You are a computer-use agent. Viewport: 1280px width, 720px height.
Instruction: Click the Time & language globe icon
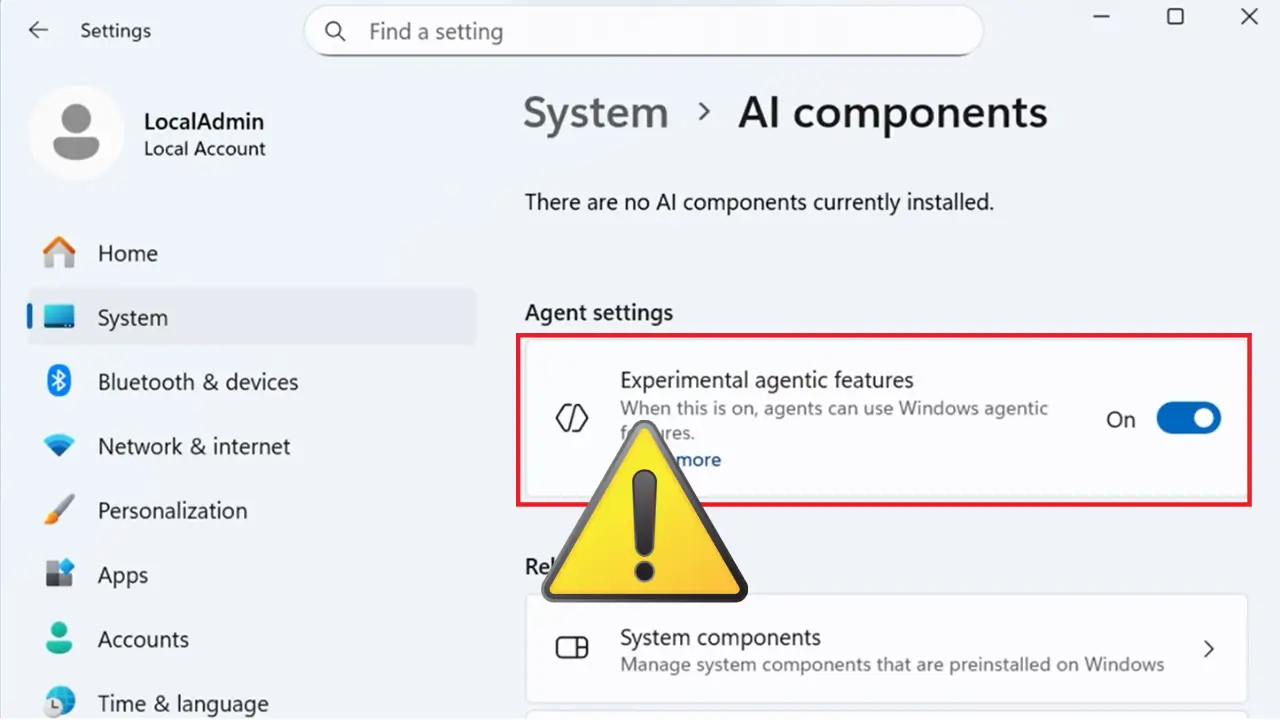(59, 702)
